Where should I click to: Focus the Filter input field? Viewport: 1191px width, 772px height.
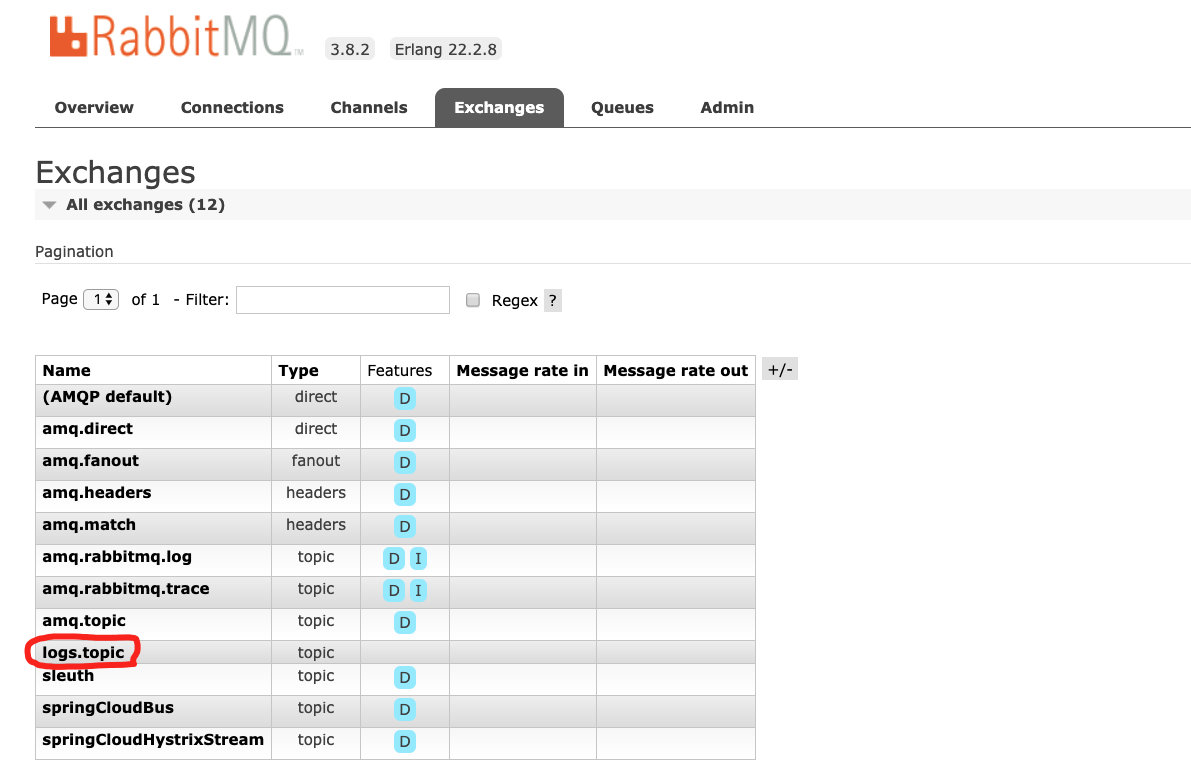pyautogui.click(x=343, y=300)
